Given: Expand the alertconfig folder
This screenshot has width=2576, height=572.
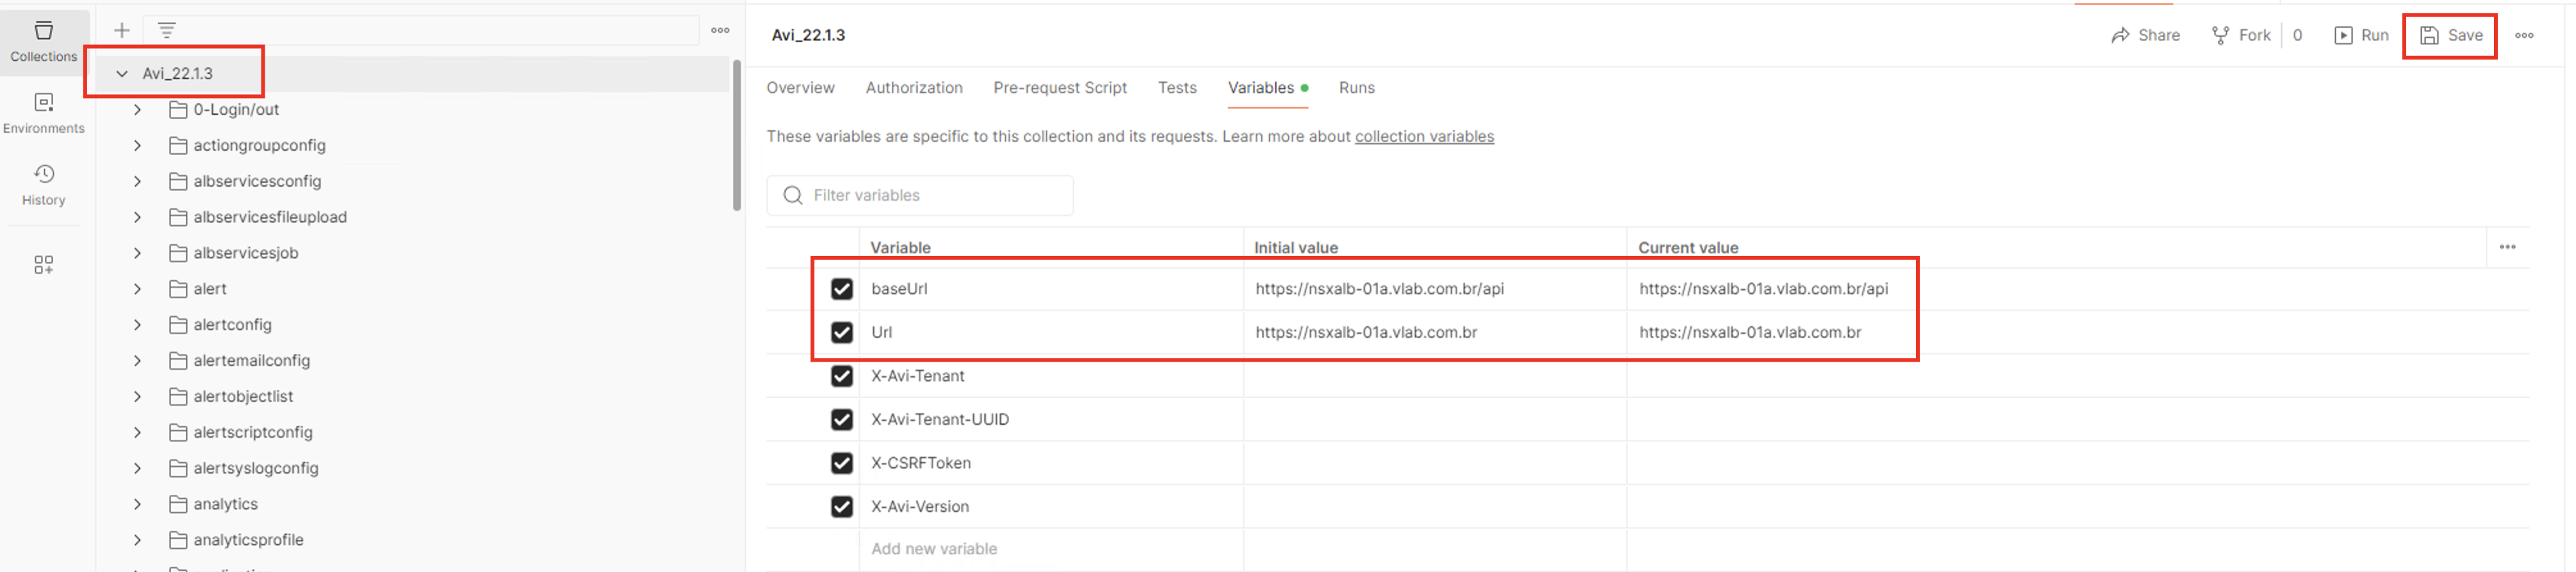Looking at the screenshot, I should pos(138,325).
